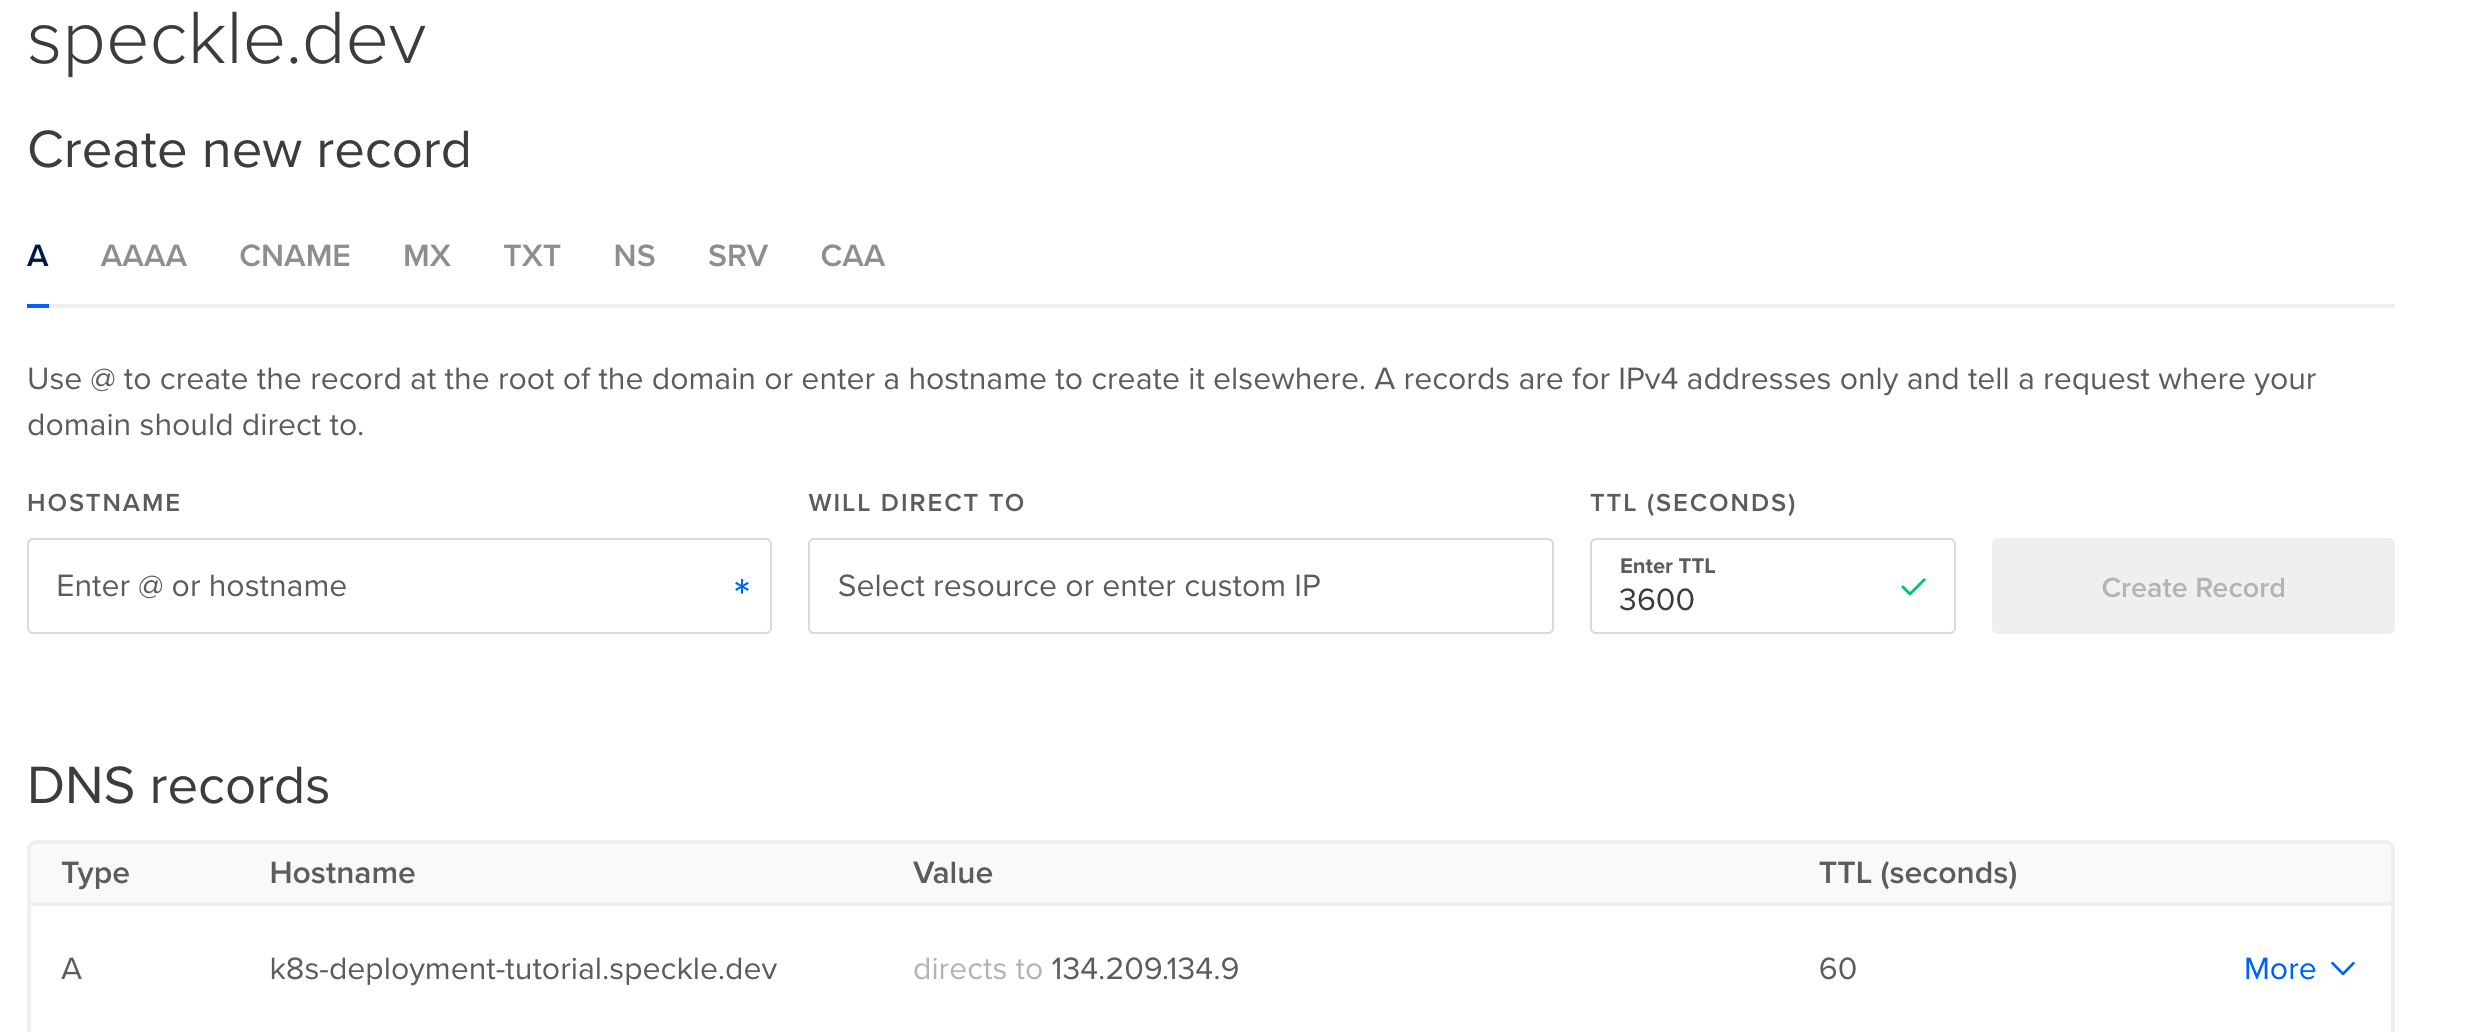
Task: Click the Create Record button
Action: click(2193, 586)
